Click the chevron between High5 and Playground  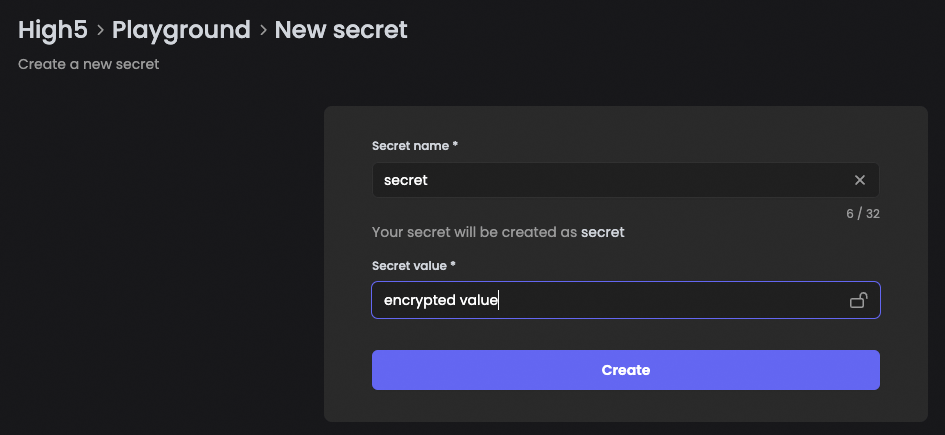point(100,31)
